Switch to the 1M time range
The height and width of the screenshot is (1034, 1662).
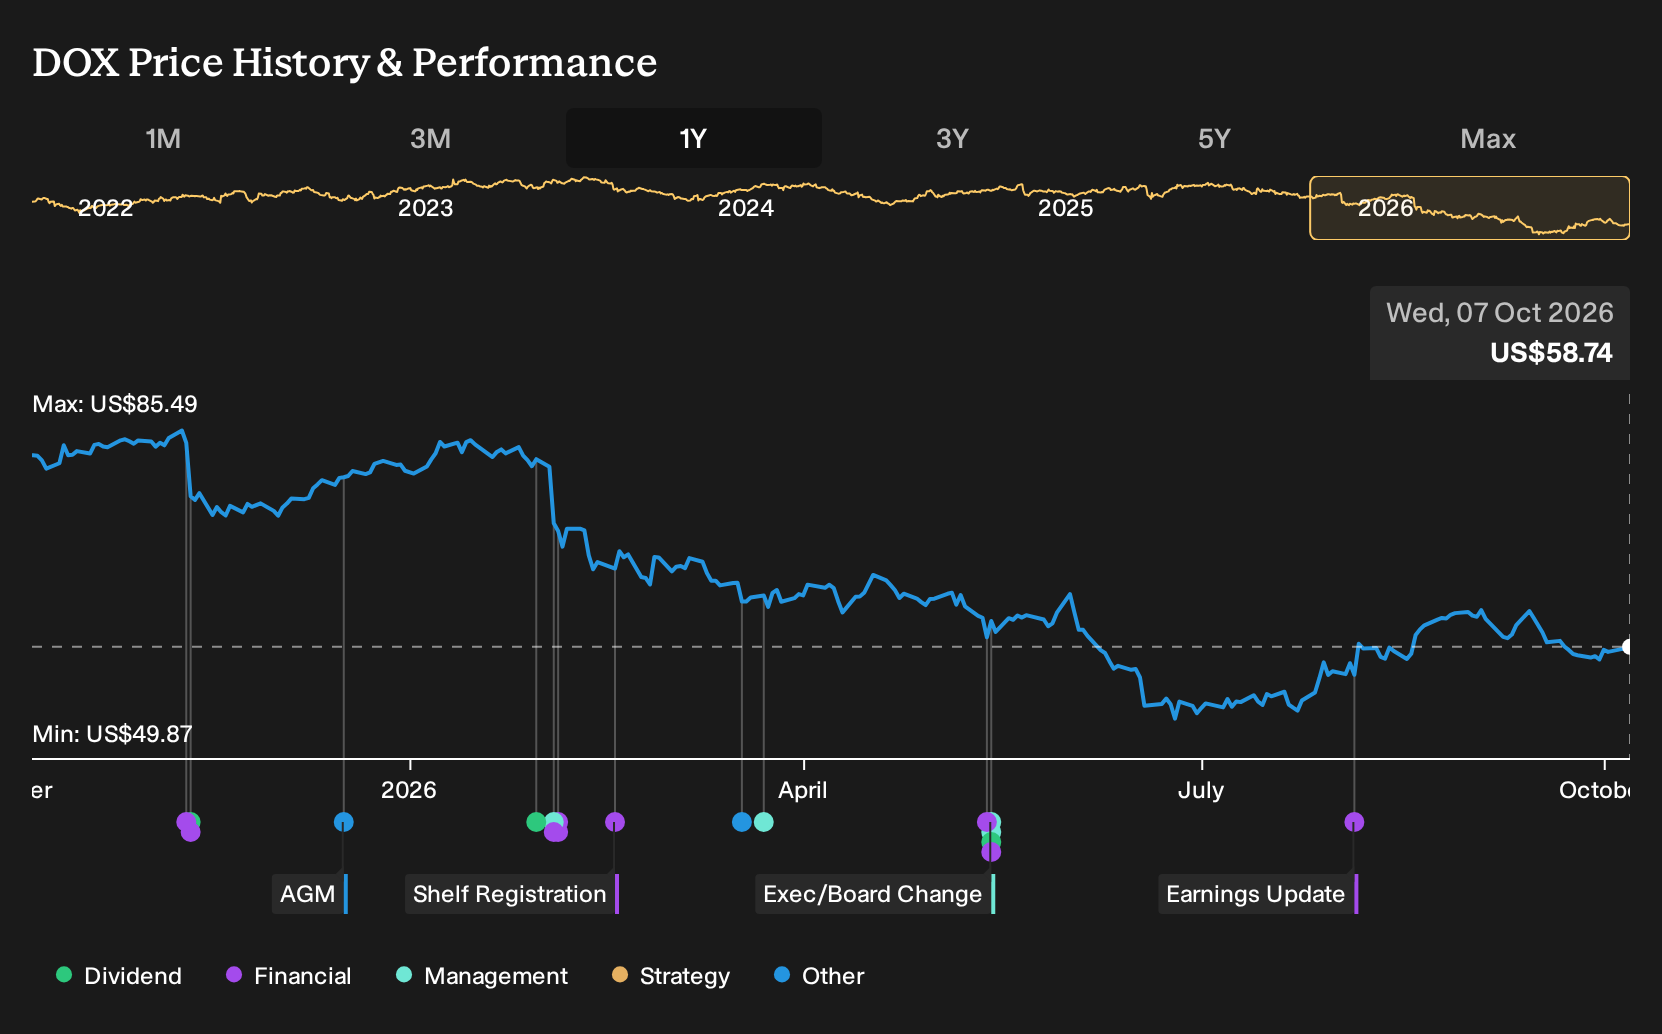coord(163,138)
